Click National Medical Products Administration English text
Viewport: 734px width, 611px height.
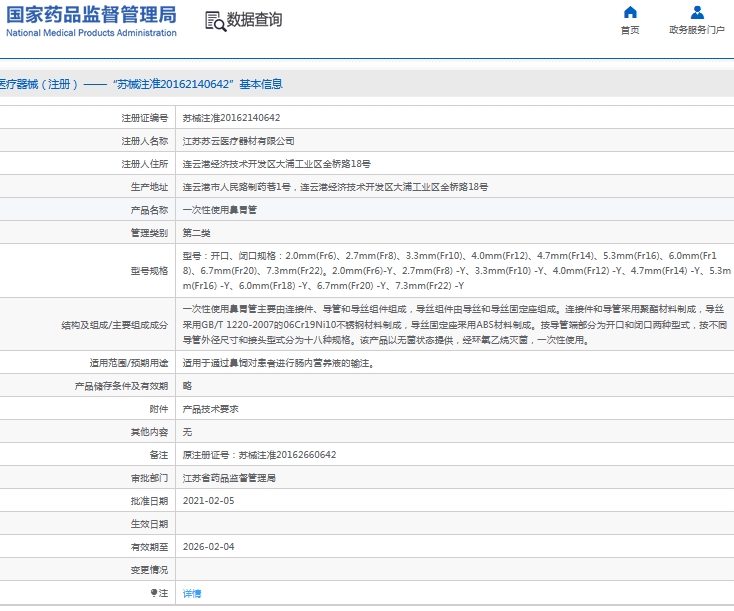(x=91, y=33)
